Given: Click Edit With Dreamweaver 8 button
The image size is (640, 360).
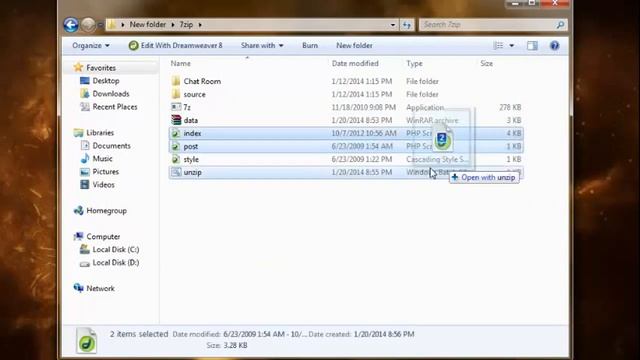Looking at the screenshot, I should click(176, 45).
